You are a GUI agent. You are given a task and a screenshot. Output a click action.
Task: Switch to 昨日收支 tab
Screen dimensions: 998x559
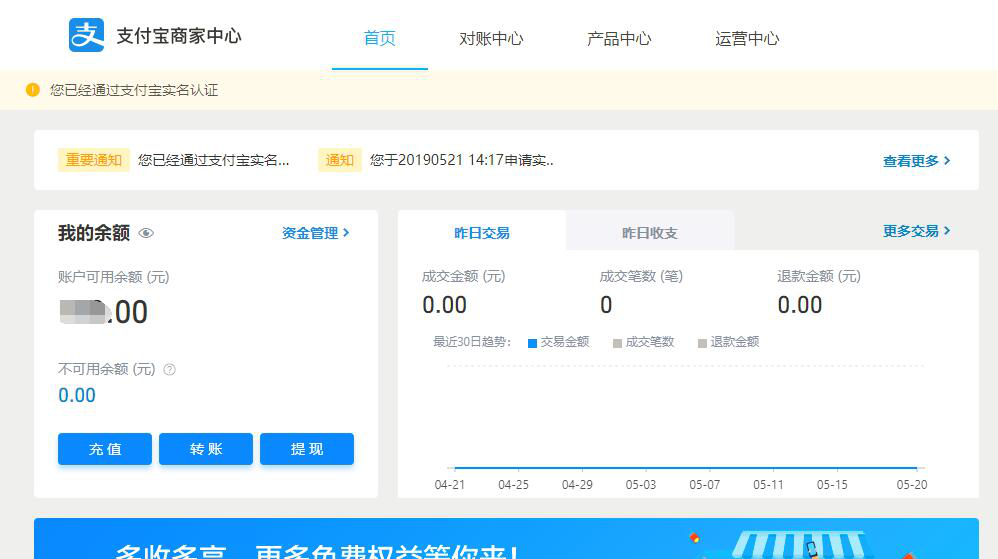(x=650, y=232)
